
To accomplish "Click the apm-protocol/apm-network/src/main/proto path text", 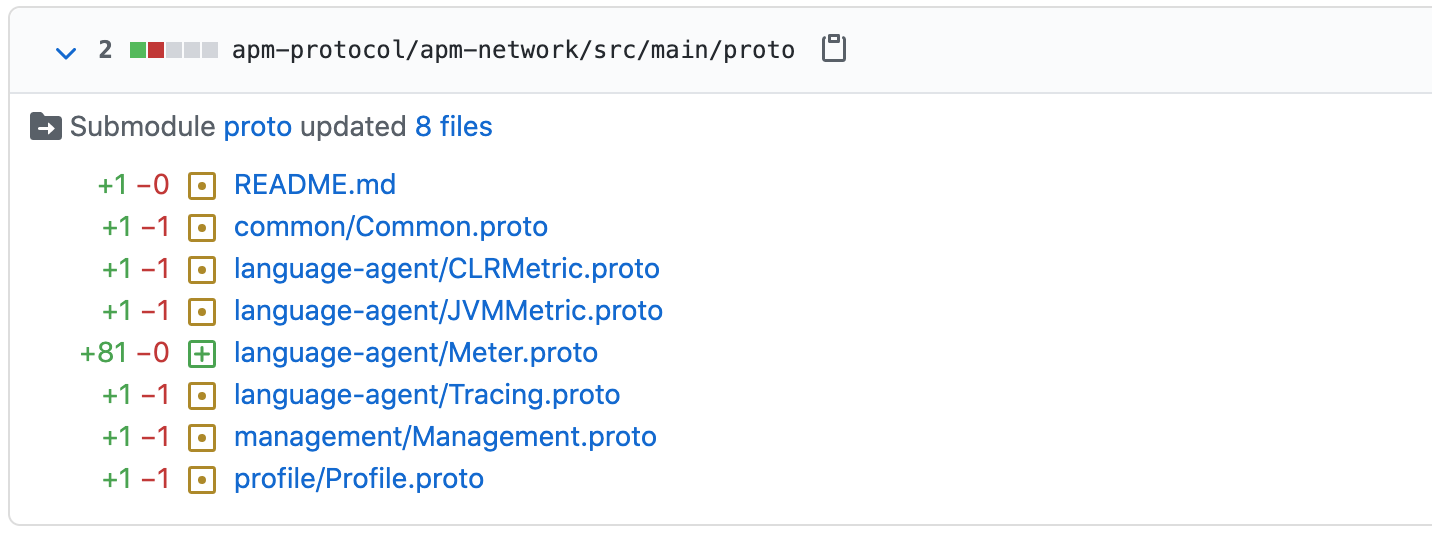I will click(x=513, y=50).
